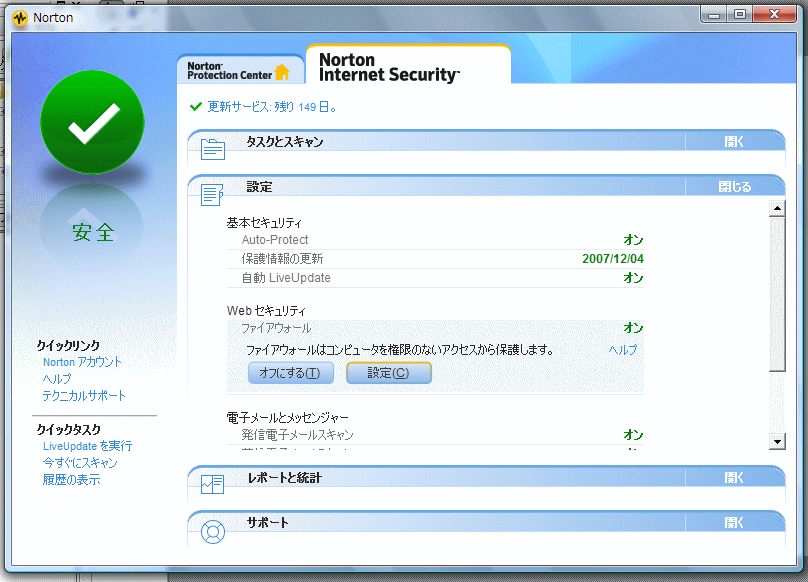Close the Norton window
The height and width of the screenshot is (582, 808).
click(775, 15)
